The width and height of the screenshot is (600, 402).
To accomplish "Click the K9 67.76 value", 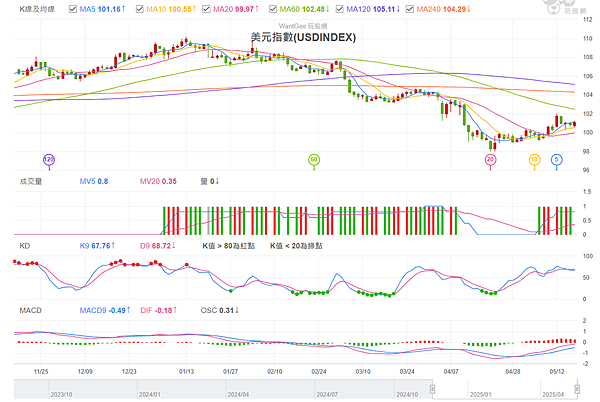I will pos(97,246).
